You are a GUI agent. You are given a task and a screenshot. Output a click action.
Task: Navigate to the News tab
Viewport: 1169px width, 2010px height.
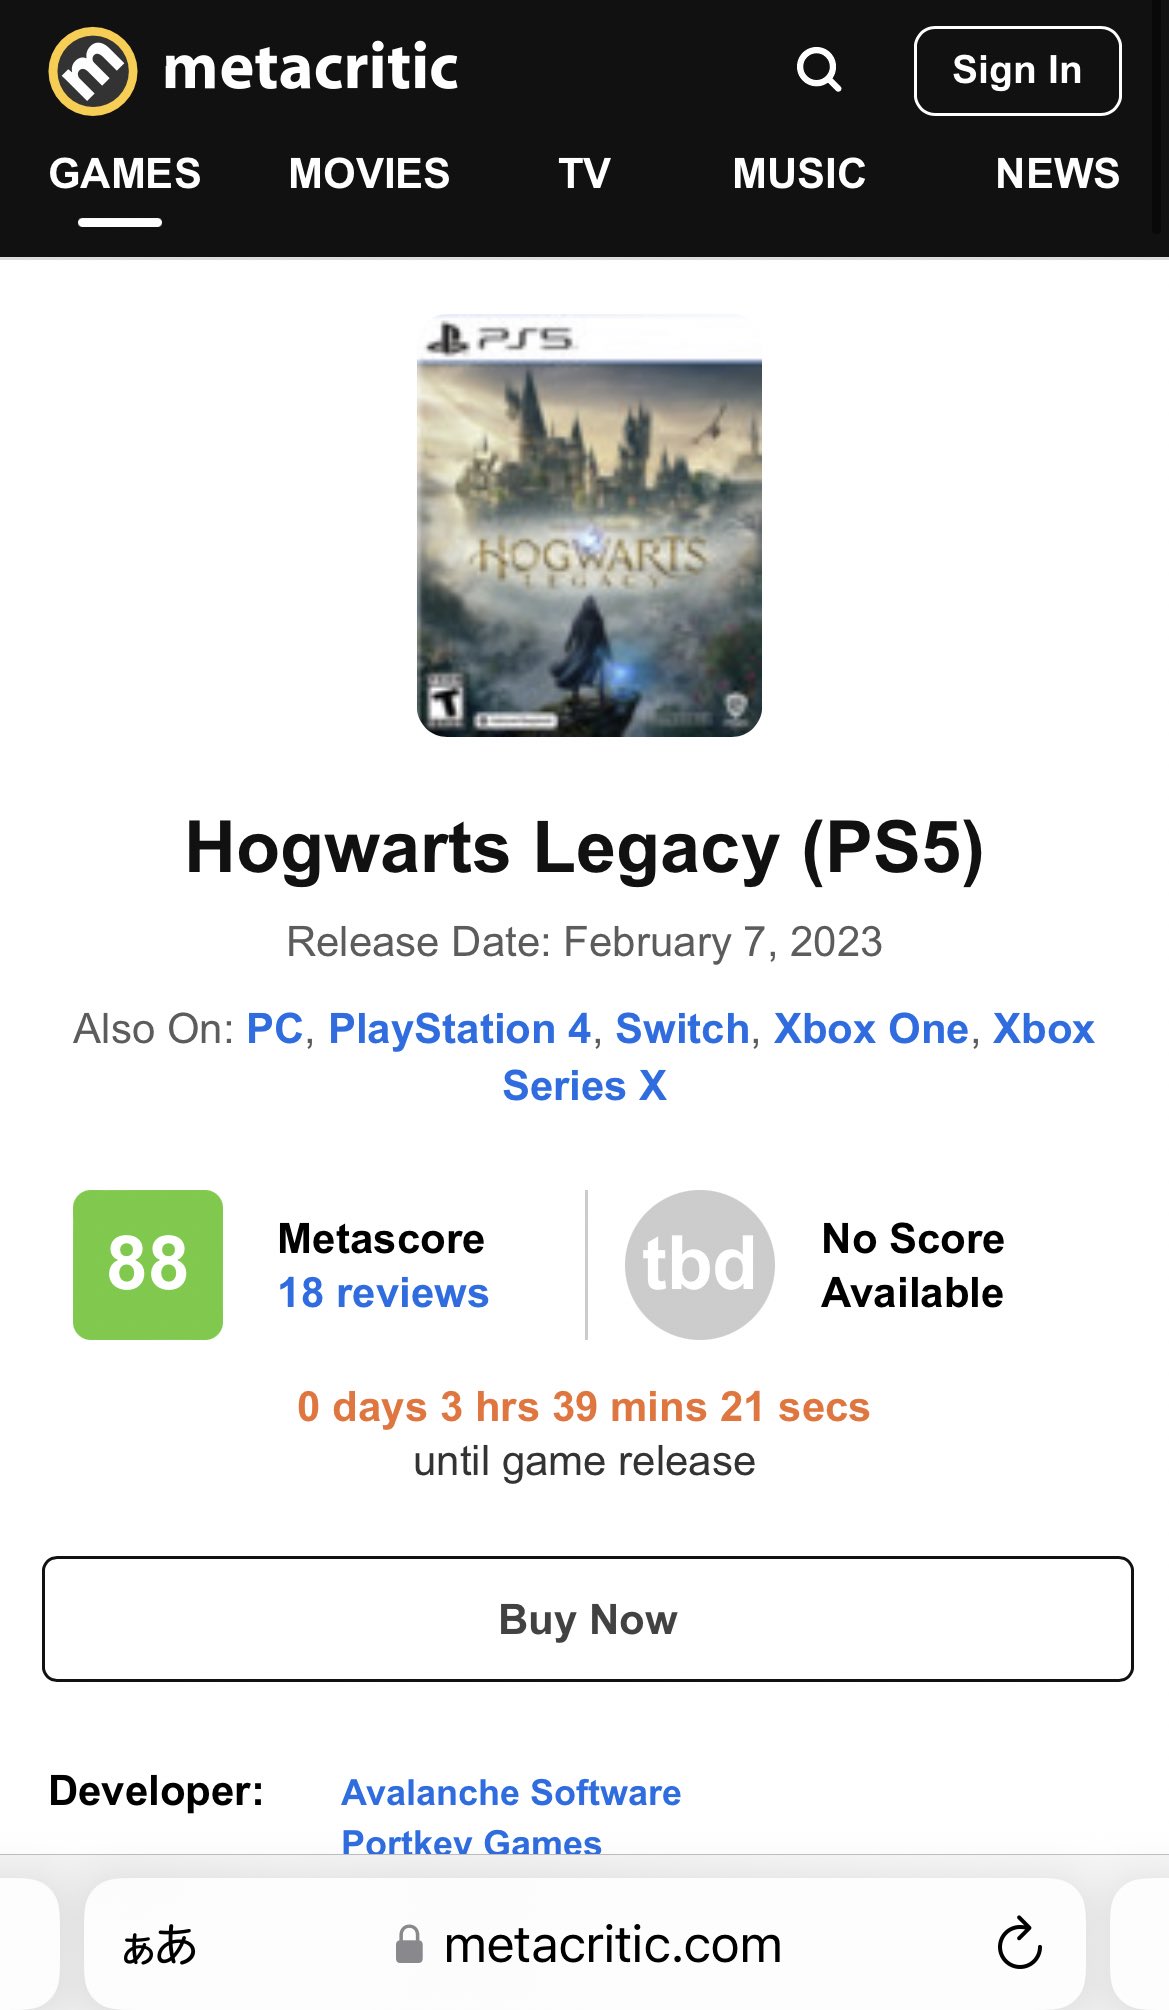(x=1057, y=174)
